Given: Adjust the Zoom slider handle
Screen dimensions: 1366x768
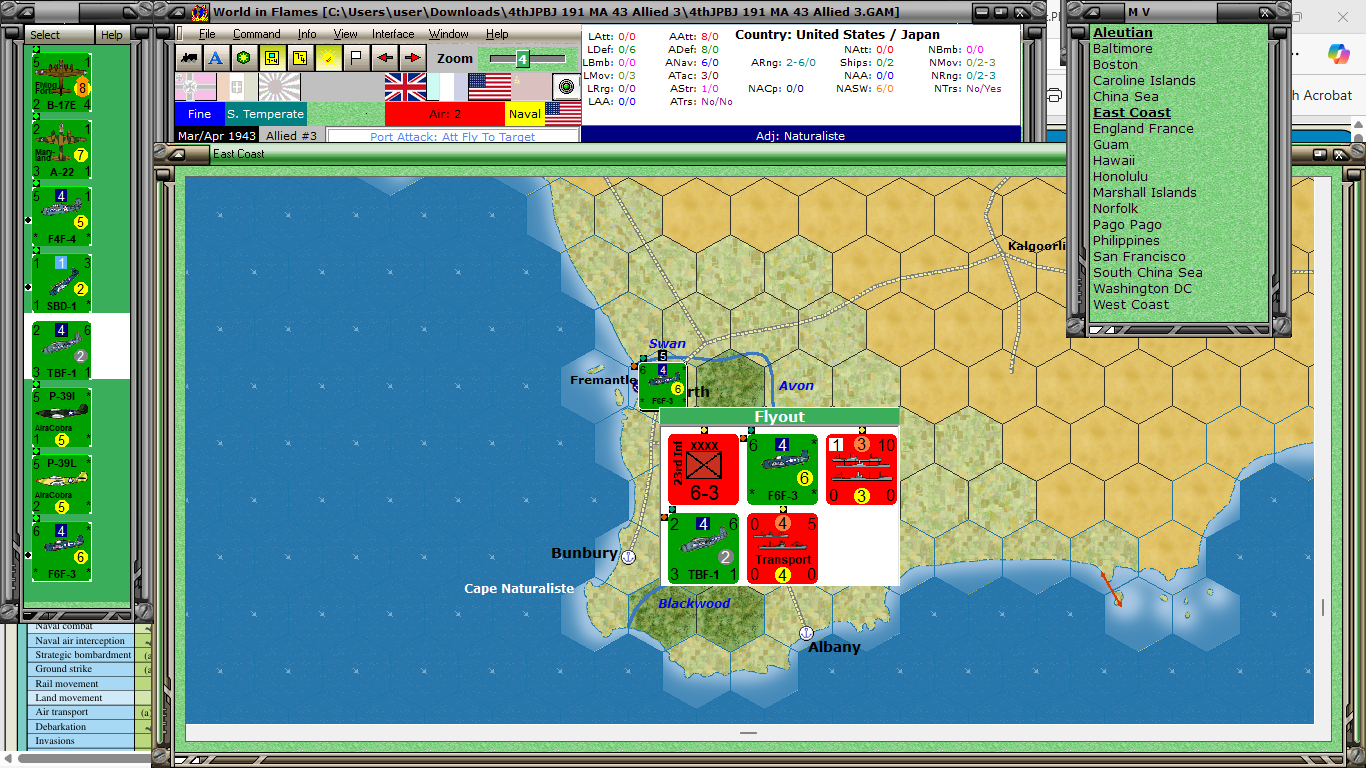Looking at the screenshot, I should pos(521,59).
